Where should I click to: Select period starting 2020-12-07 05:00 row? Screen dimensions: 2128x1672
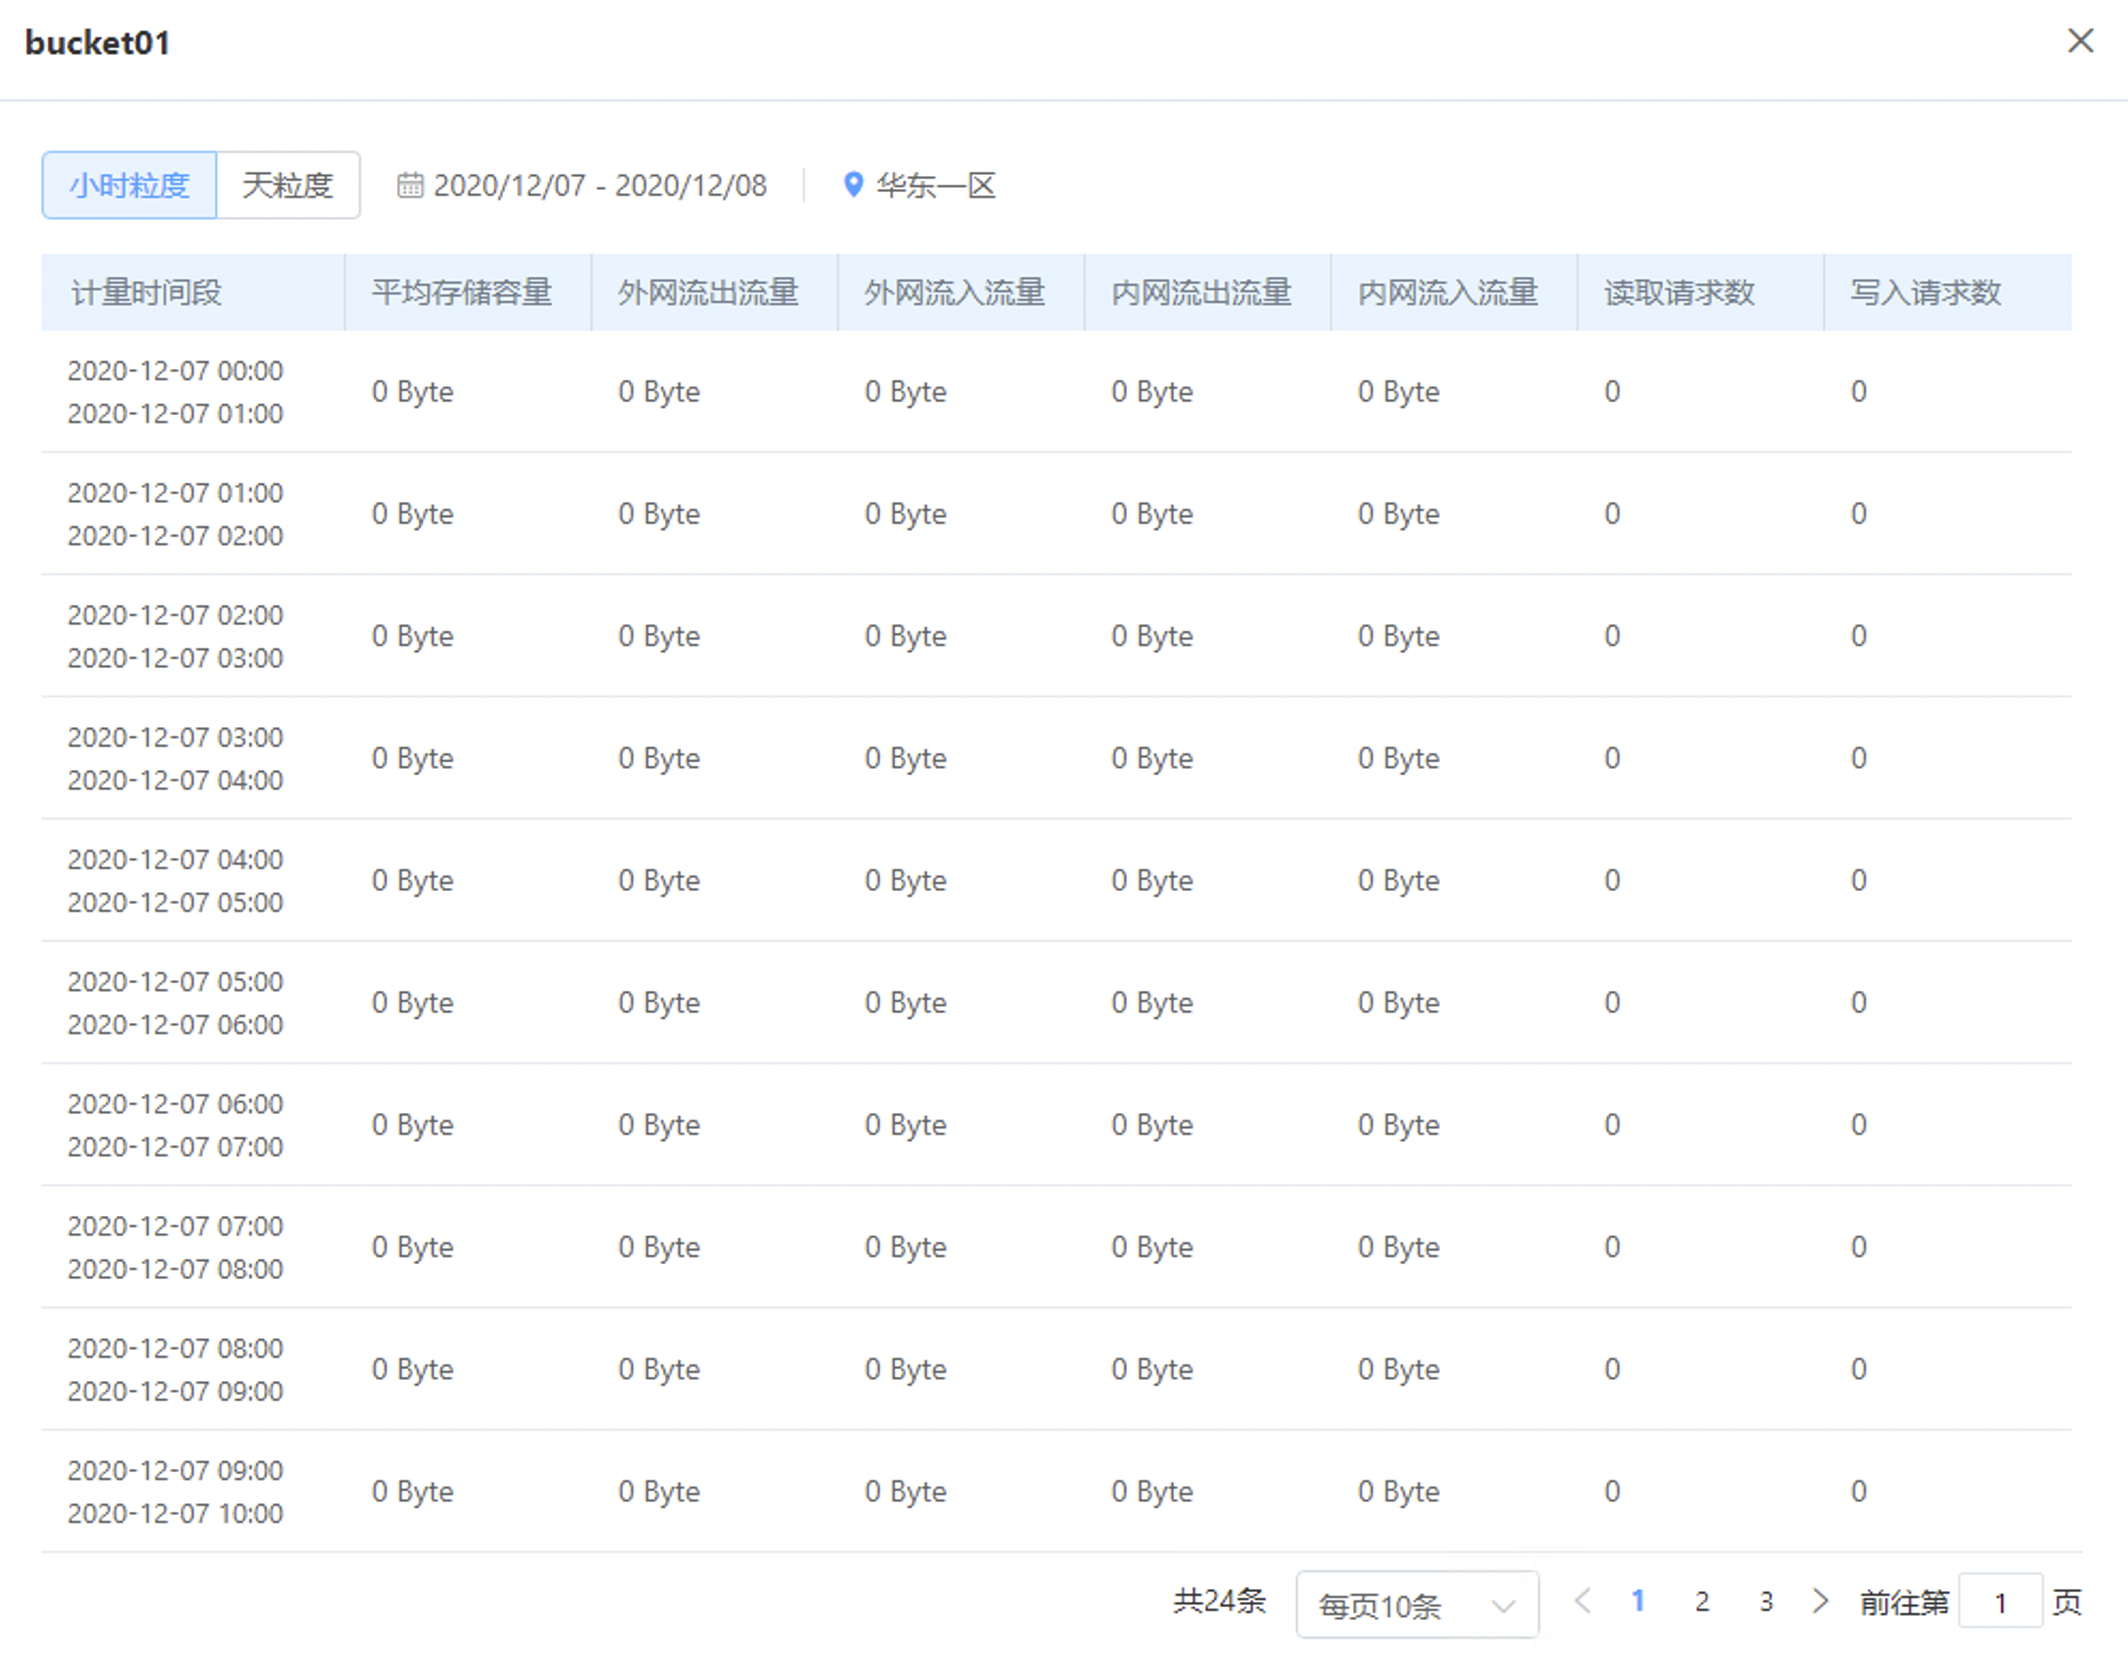click(1056, 1002)
